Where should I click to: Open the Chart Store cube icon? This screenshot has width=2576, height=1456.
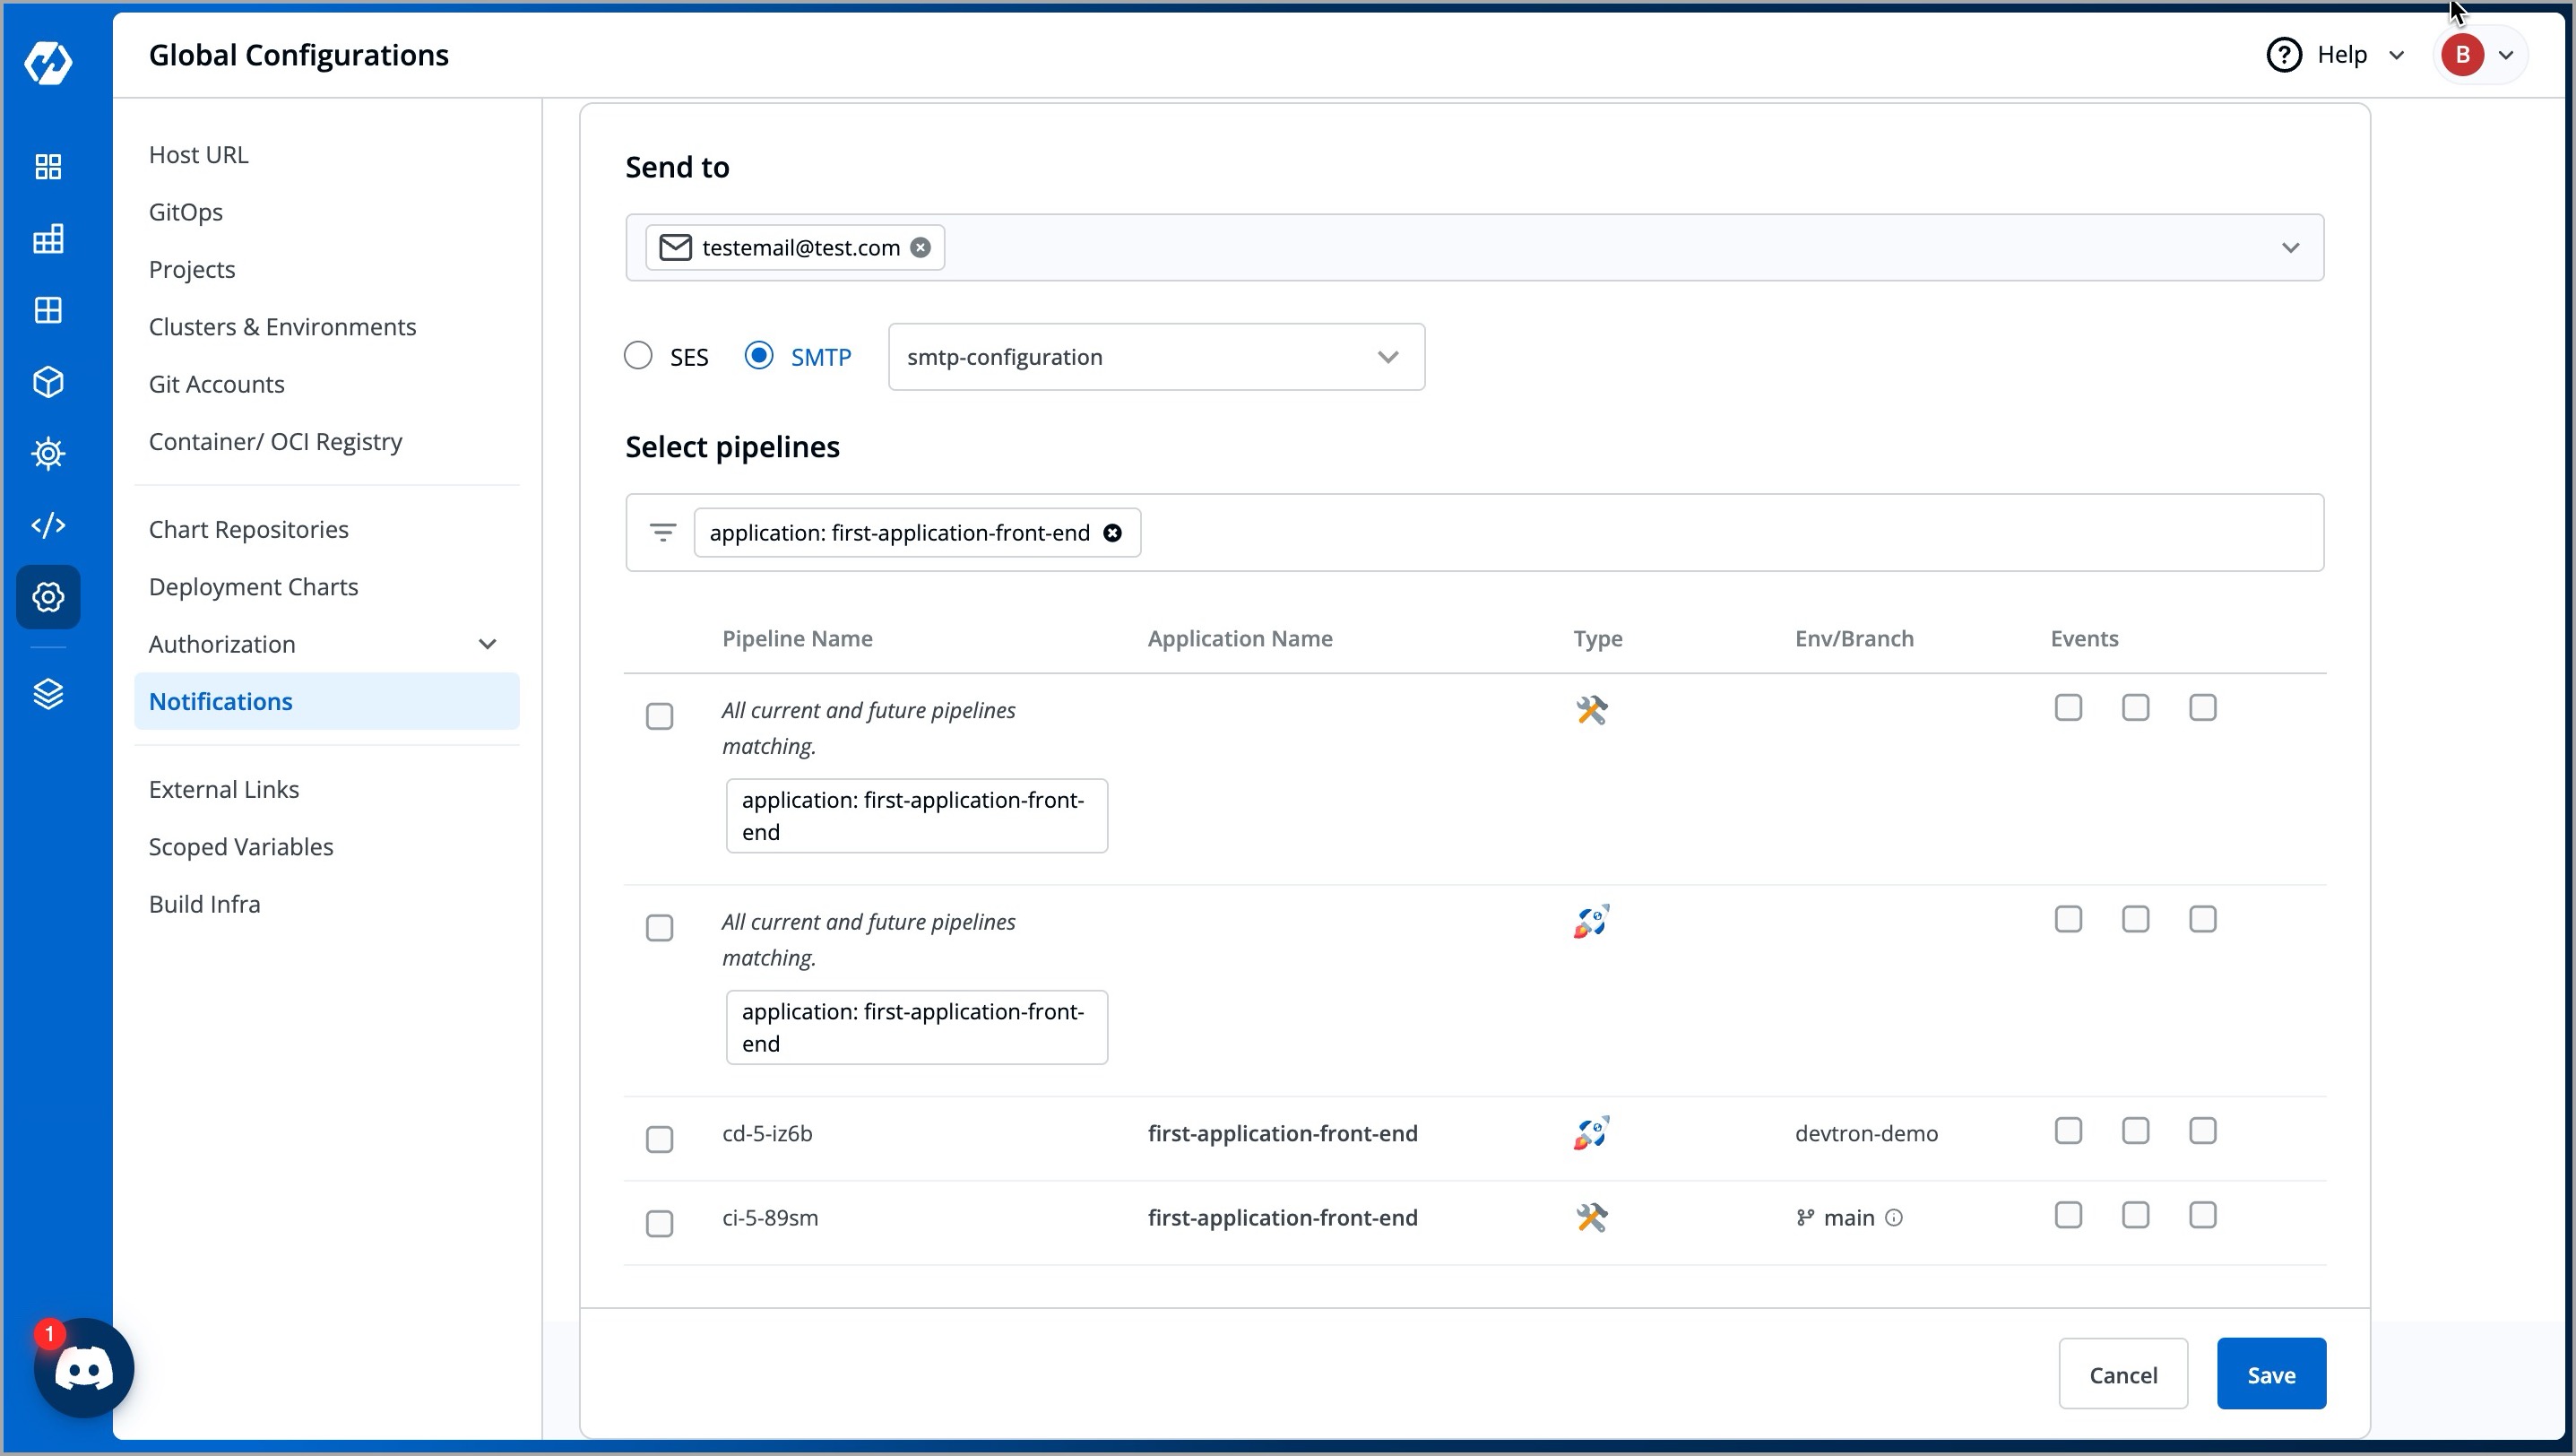pyautogui.click(x=47, y=382)
